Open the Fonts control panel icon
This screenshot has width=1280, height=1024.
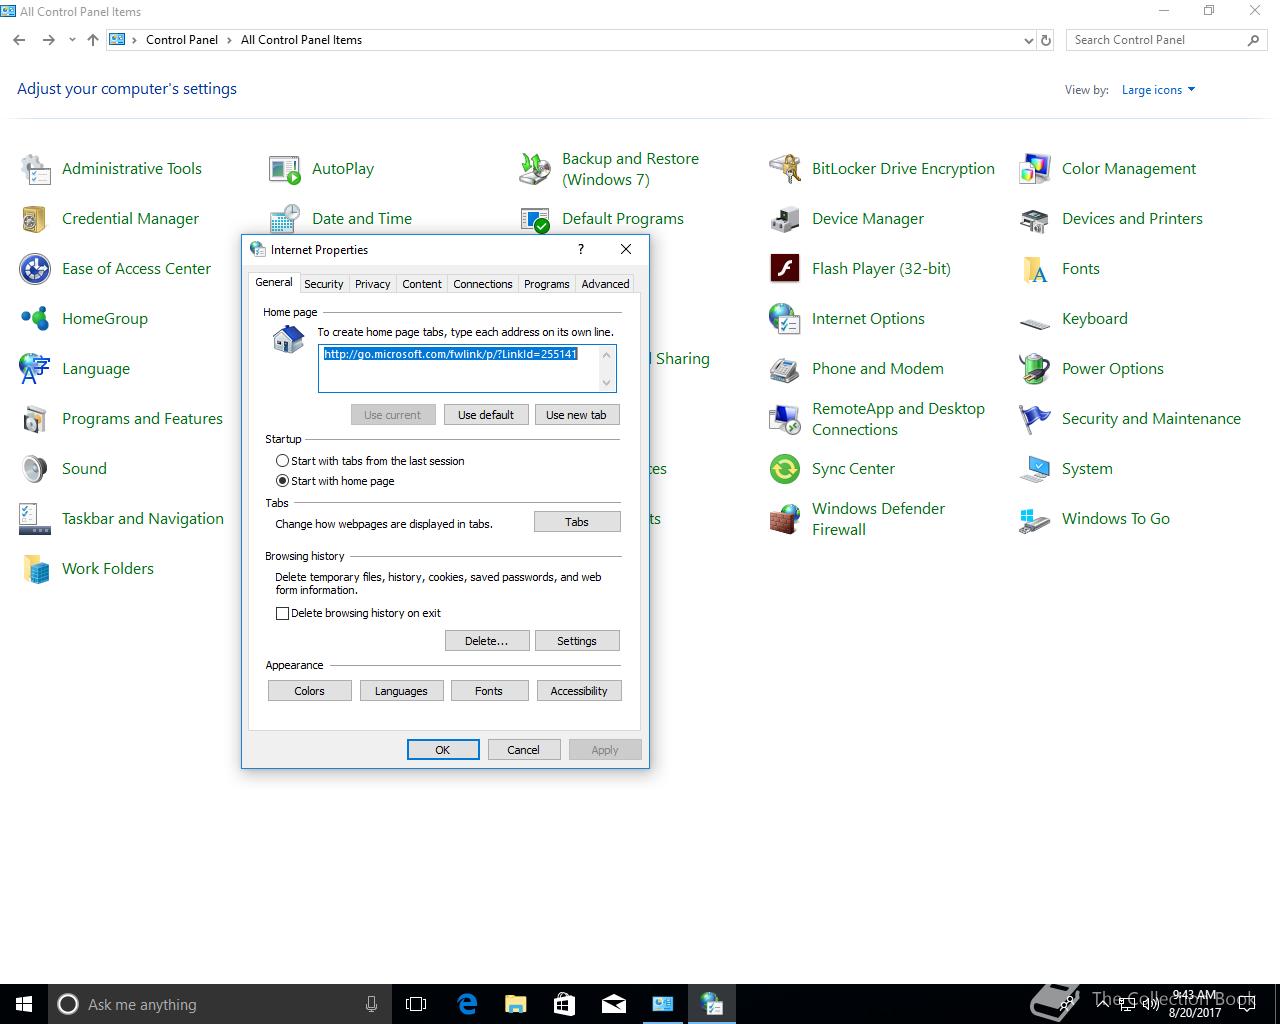(x=1035, y=269)
